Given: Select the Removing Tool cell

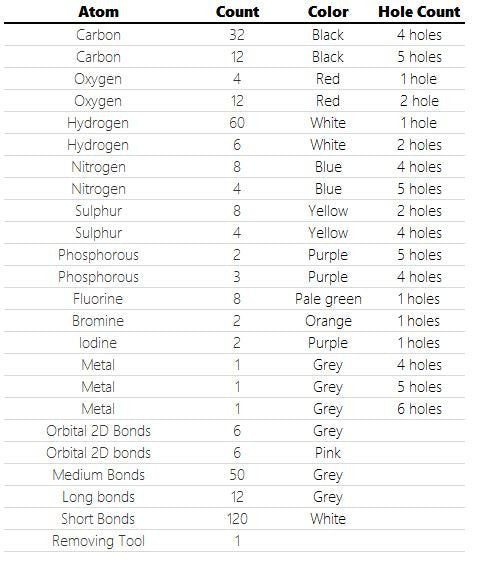Looking at the screenshot, I should [98, 541].
